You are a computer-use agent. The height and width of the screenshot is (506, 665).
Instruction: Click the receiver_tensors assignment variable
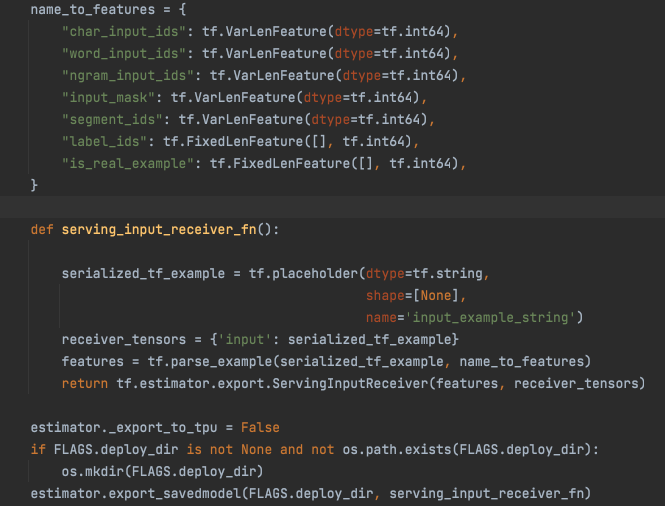point(124,340)
